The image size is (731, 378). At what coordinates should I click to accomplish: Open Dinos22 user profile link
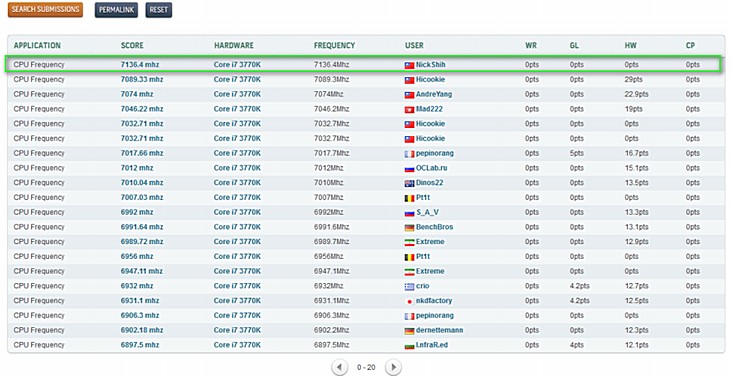pyautogui.click(x=430, y=183)
